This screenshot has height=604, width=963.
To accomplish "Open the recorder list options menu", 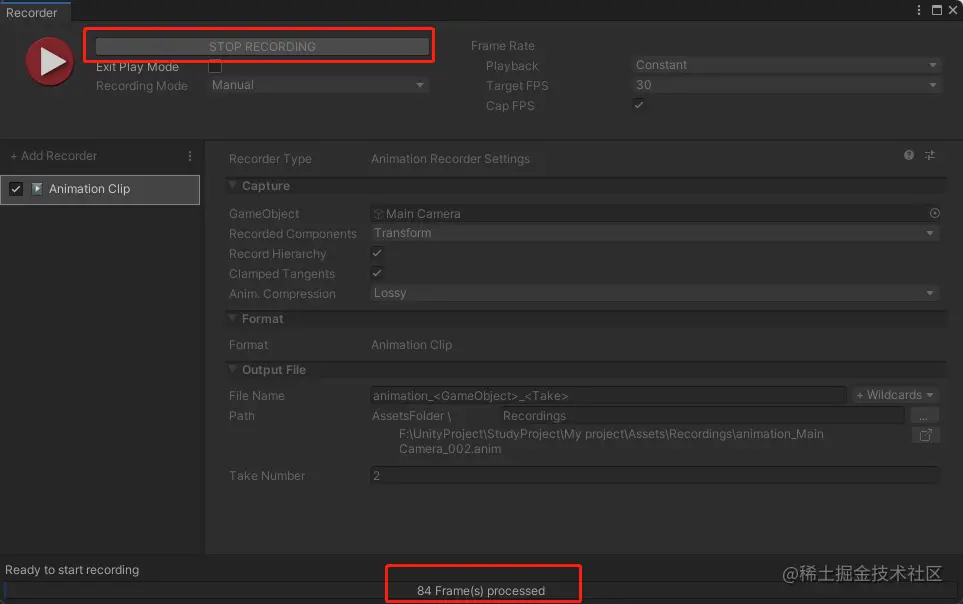I will click(x=190, y=156).
